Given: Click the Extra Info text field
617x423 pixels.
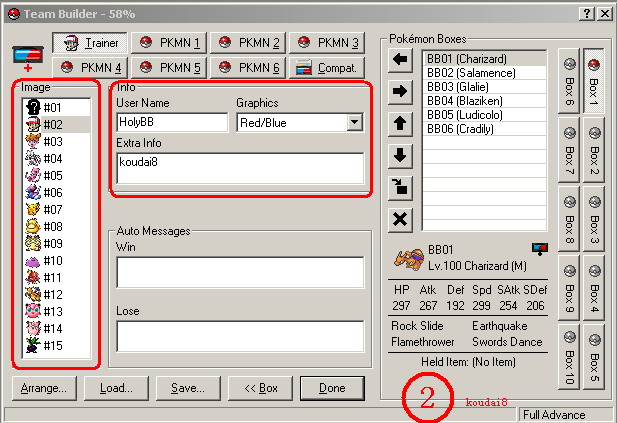Looking at the screenshot, I should pyautogui.click(x=240, y=168).
